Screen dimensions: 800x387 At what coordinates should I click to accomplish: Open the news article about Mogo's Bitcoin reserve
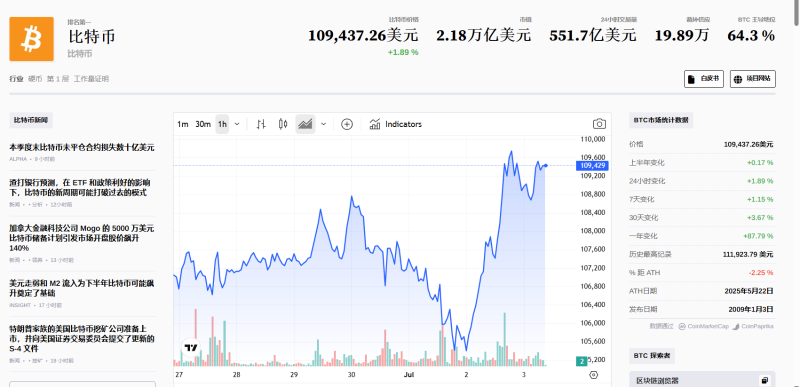82,238
